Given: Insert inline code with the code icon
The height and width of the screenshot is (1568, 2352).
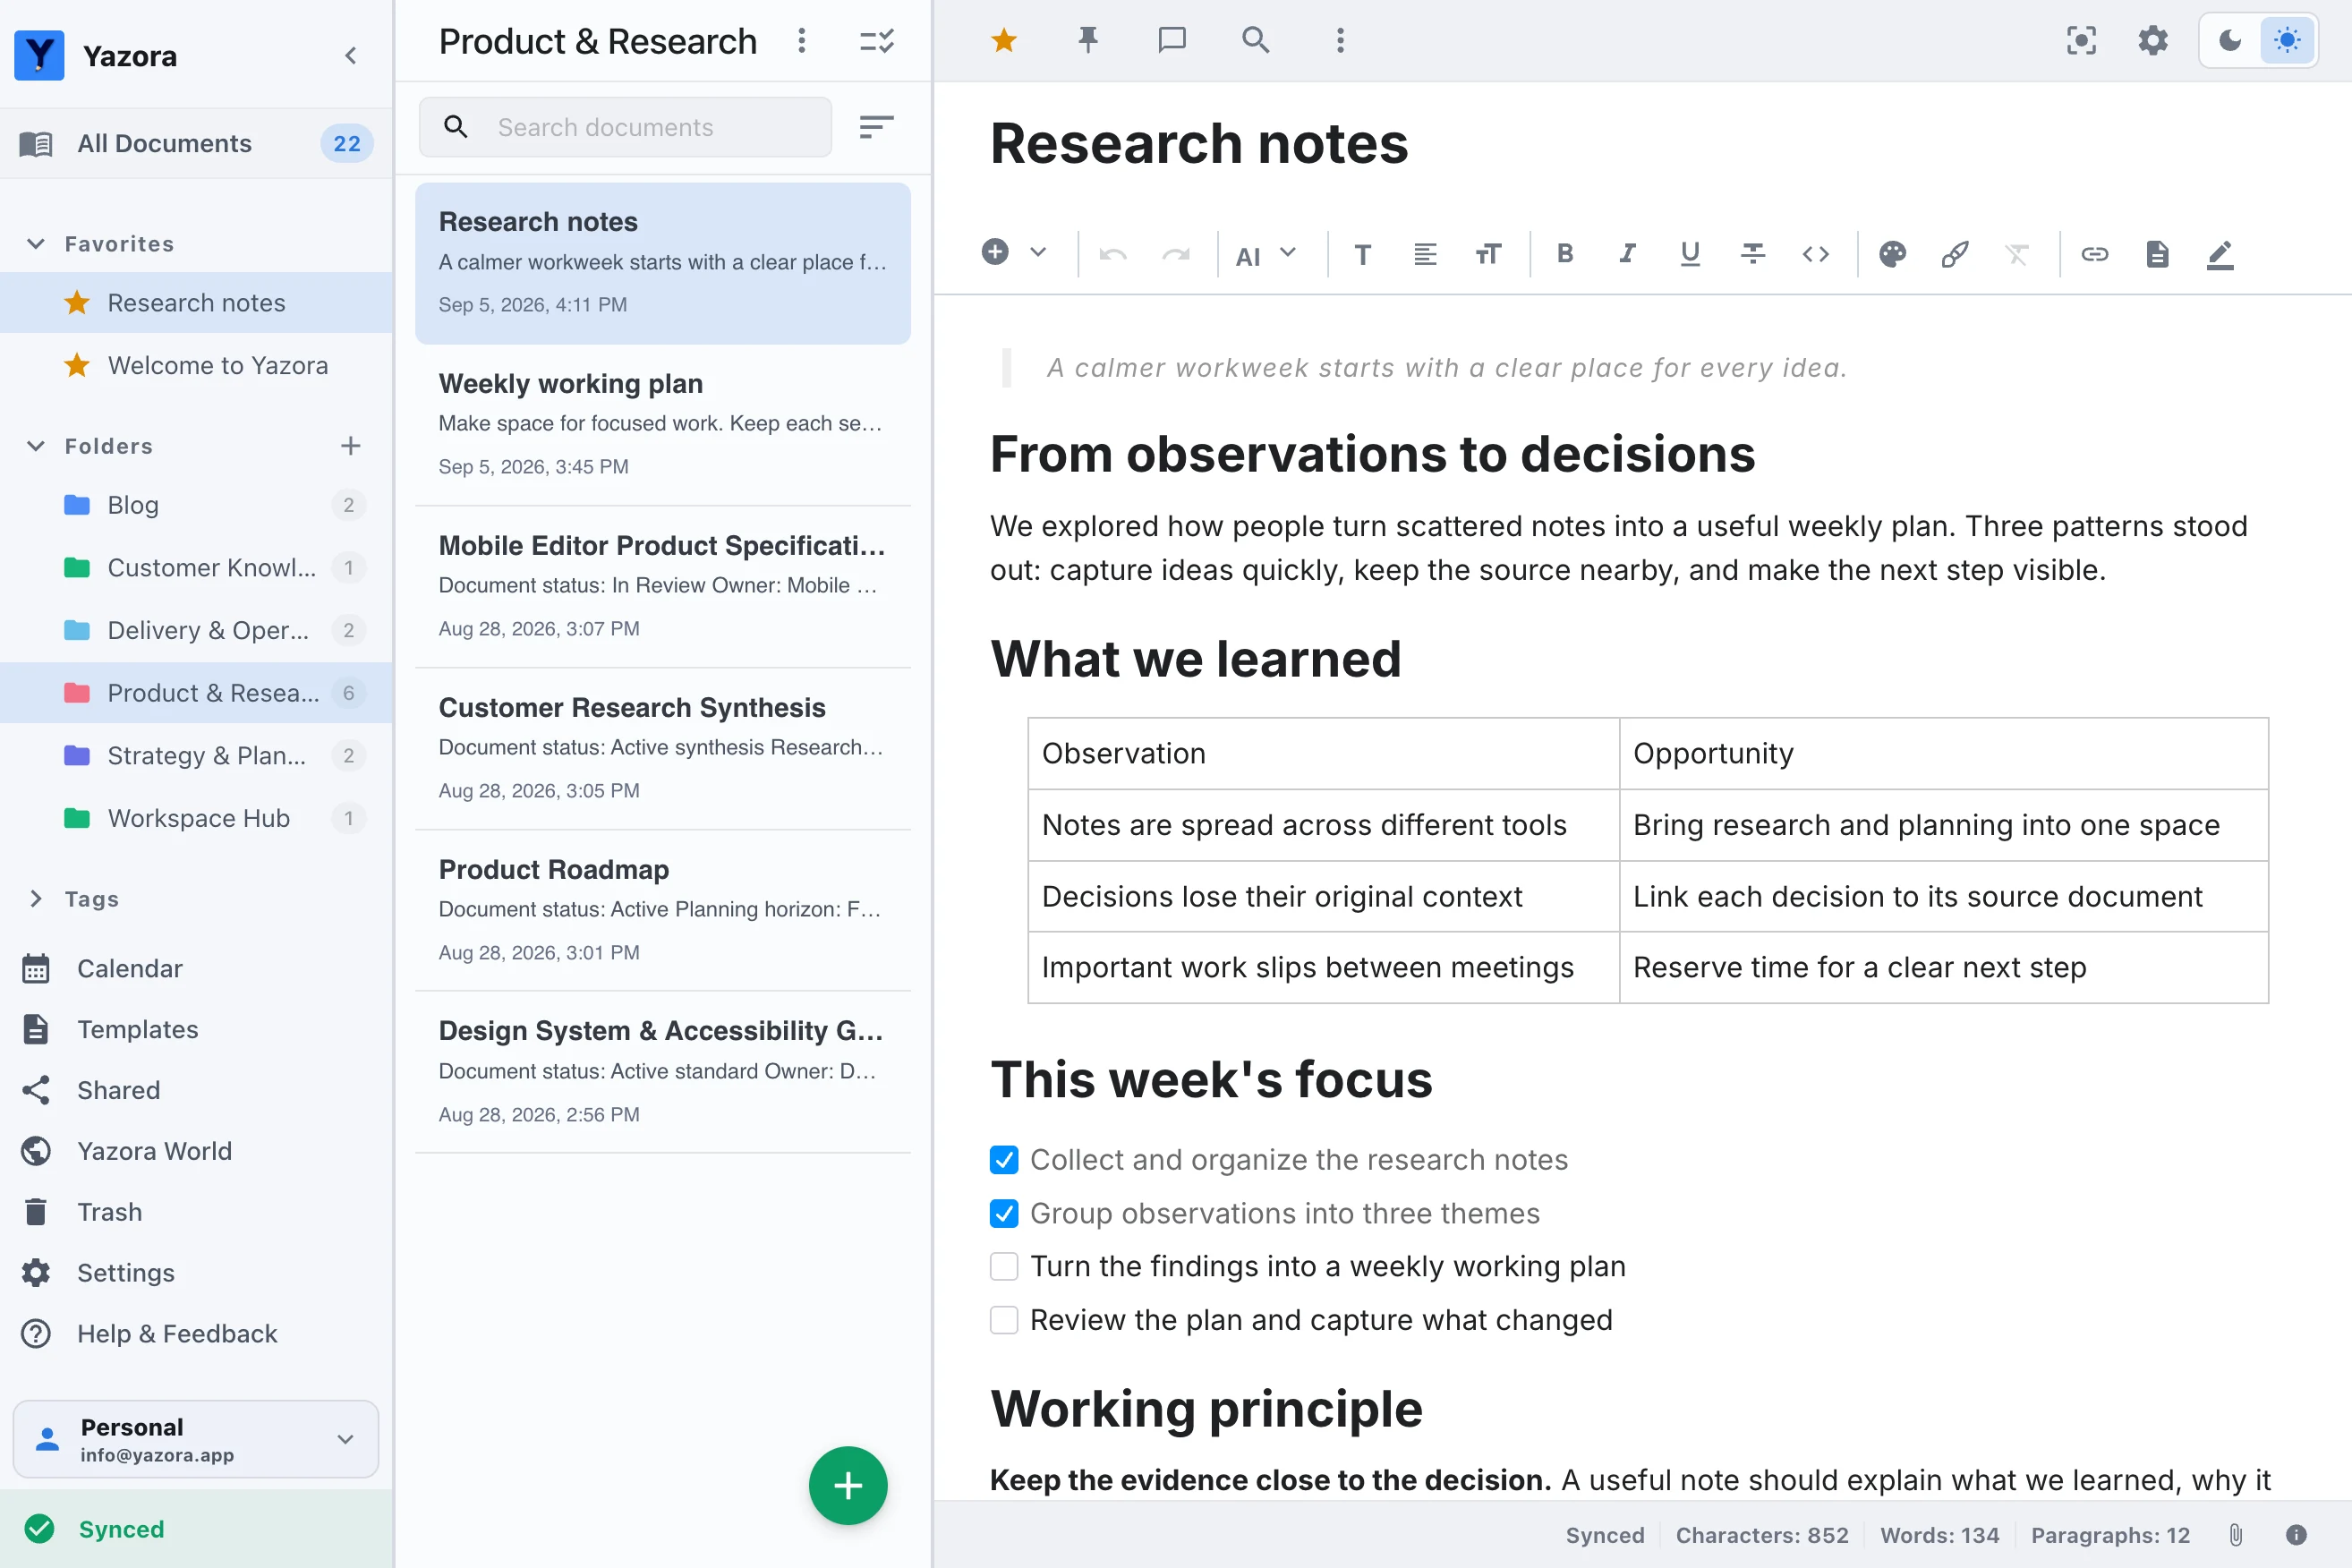Looking at the screenshot, I should point(1815,254).
